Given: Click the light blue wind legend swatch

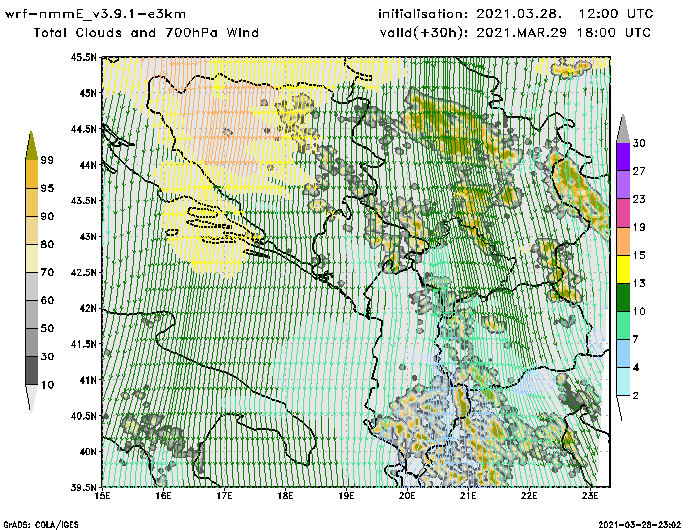Looking at the screenshot, I should pos(621,354).
